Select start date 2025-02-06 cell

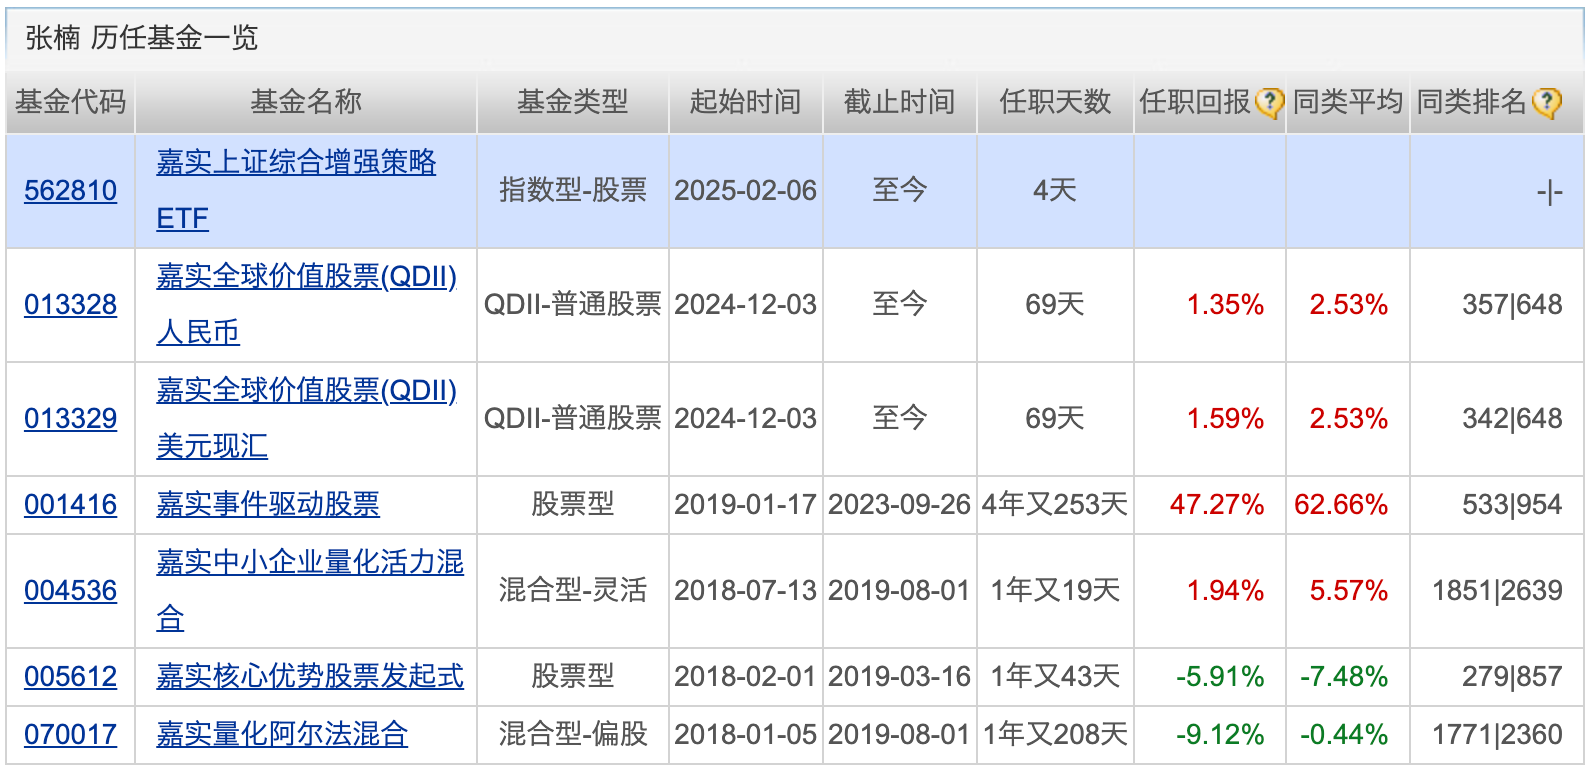[746, 190]
